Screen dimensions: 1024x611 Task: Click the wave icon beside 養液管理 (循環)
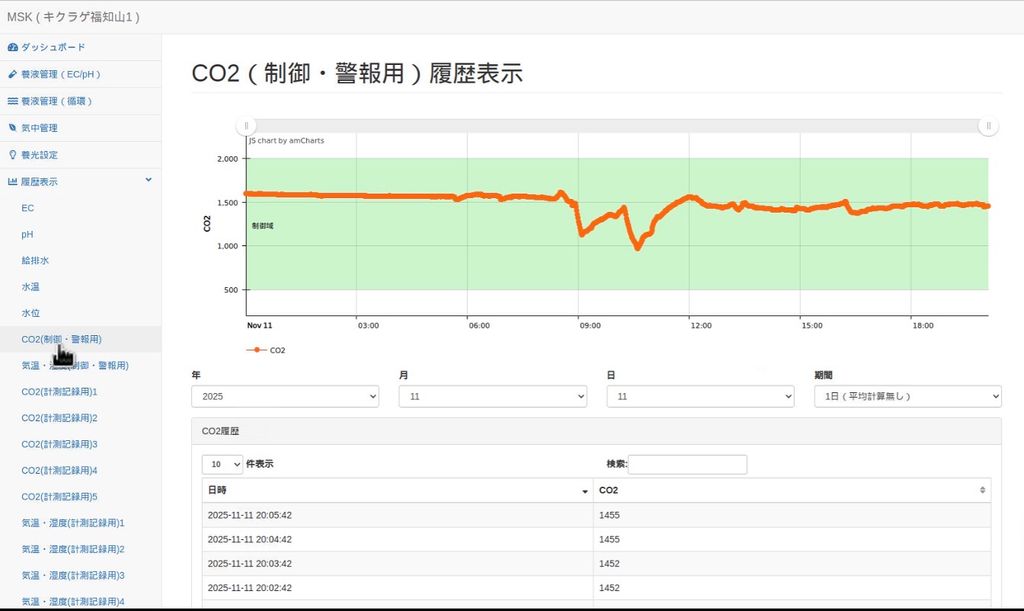click(x=13, y=101)
